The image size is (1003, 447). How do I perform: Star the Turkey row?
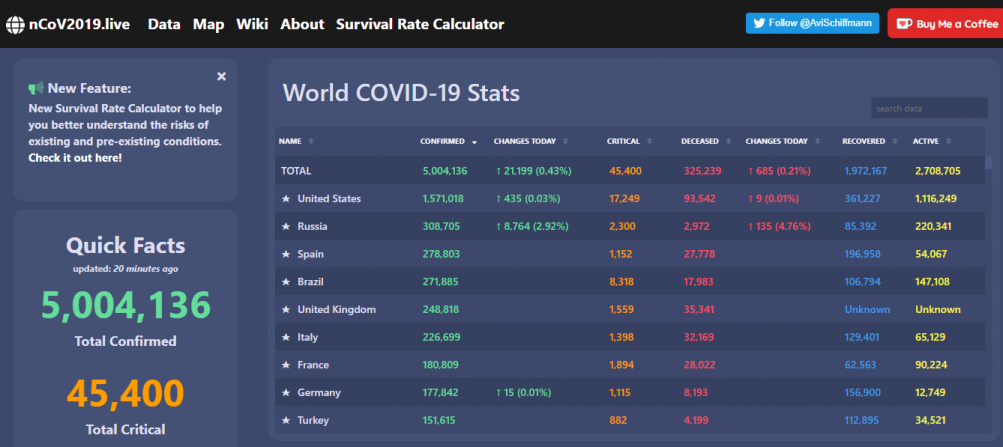(286, 420)
